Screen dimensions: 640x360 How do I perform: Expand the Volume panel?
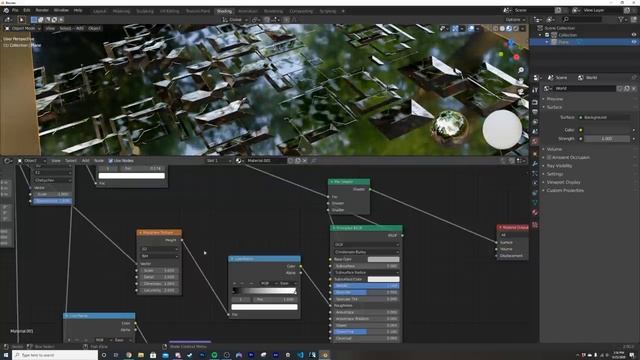pos(554,149)
